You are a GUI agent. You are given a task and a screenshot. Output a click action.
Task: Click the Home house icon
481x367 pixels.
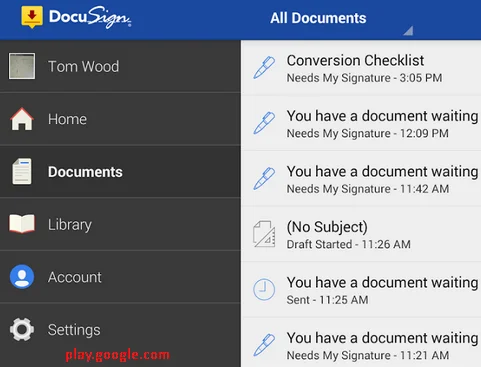coord(22,119)
